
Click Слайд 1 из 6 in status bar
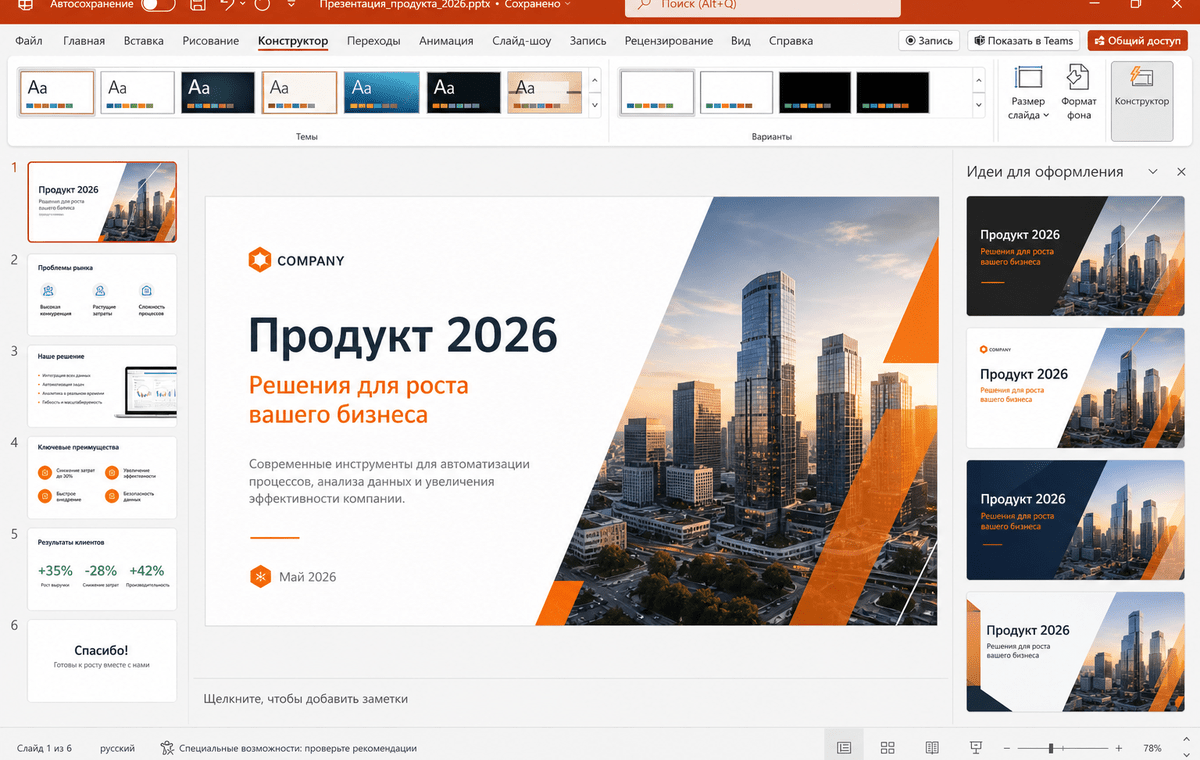44,748
